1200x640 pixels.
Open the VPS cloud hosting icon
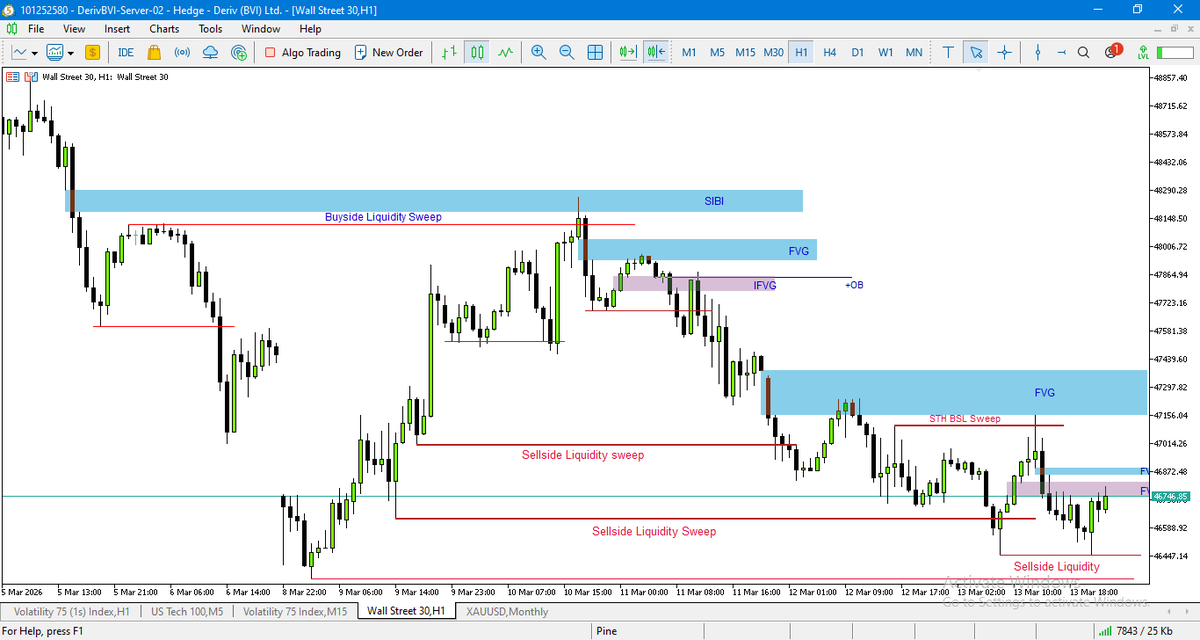point(211,52)
